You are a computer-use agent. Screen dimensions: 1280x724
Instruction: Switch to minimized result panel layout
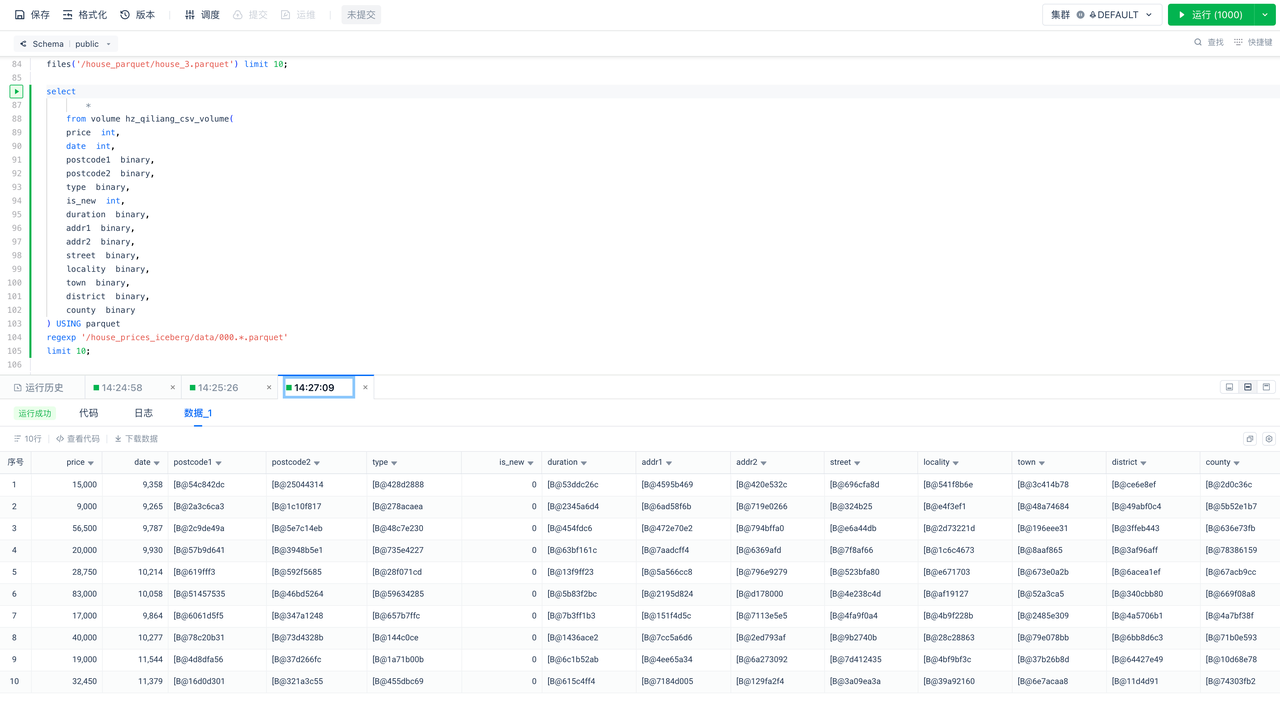1229,387
